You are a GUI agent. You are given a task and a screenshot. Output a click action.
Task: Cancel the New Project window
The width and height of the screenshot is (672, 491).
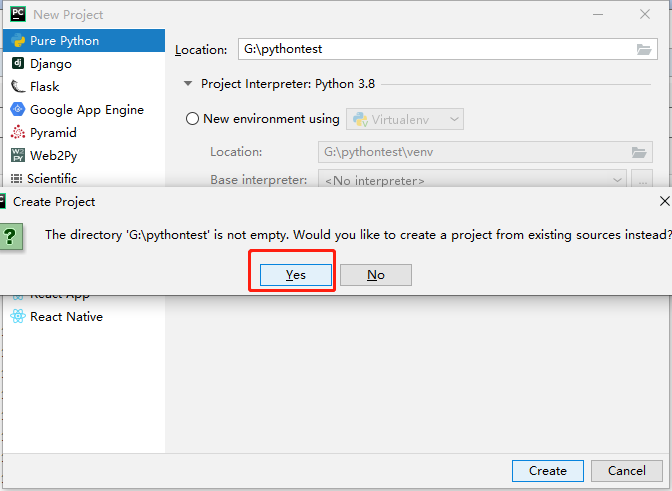626,471
